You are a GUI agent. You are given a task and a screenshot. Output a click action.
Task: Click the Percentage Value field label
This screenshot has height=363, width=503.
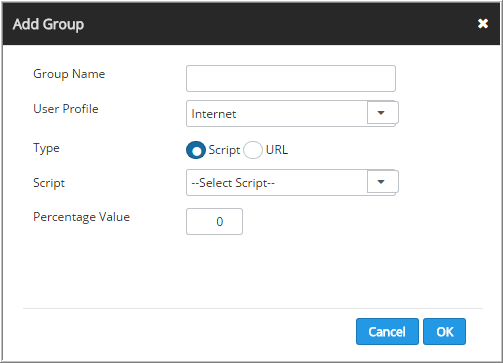click(81, 217)
